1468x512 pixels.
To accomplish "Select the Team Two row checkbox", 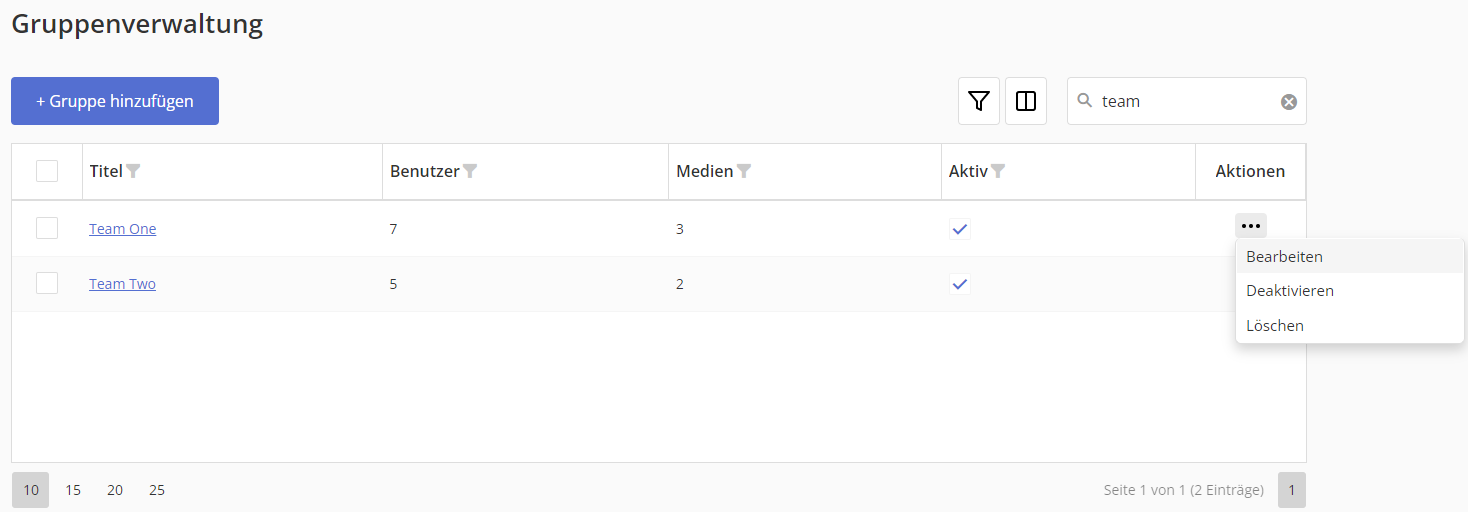I will [47, 284].
